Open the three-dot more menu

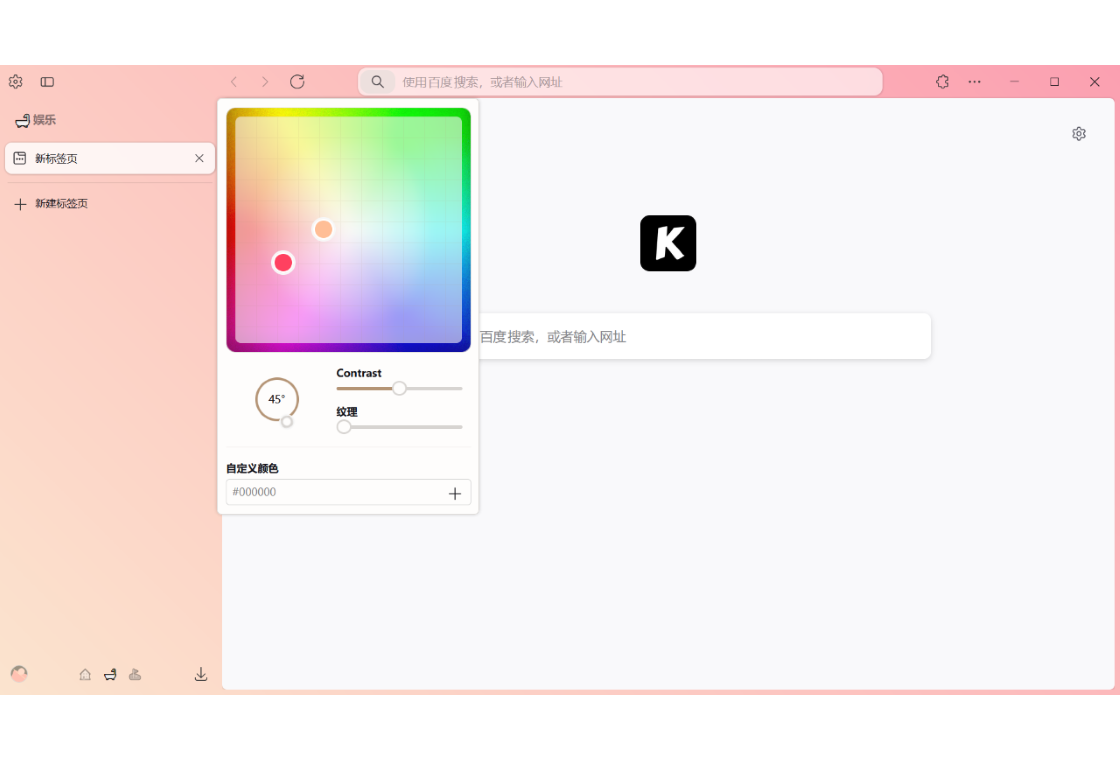pos(974,82)
